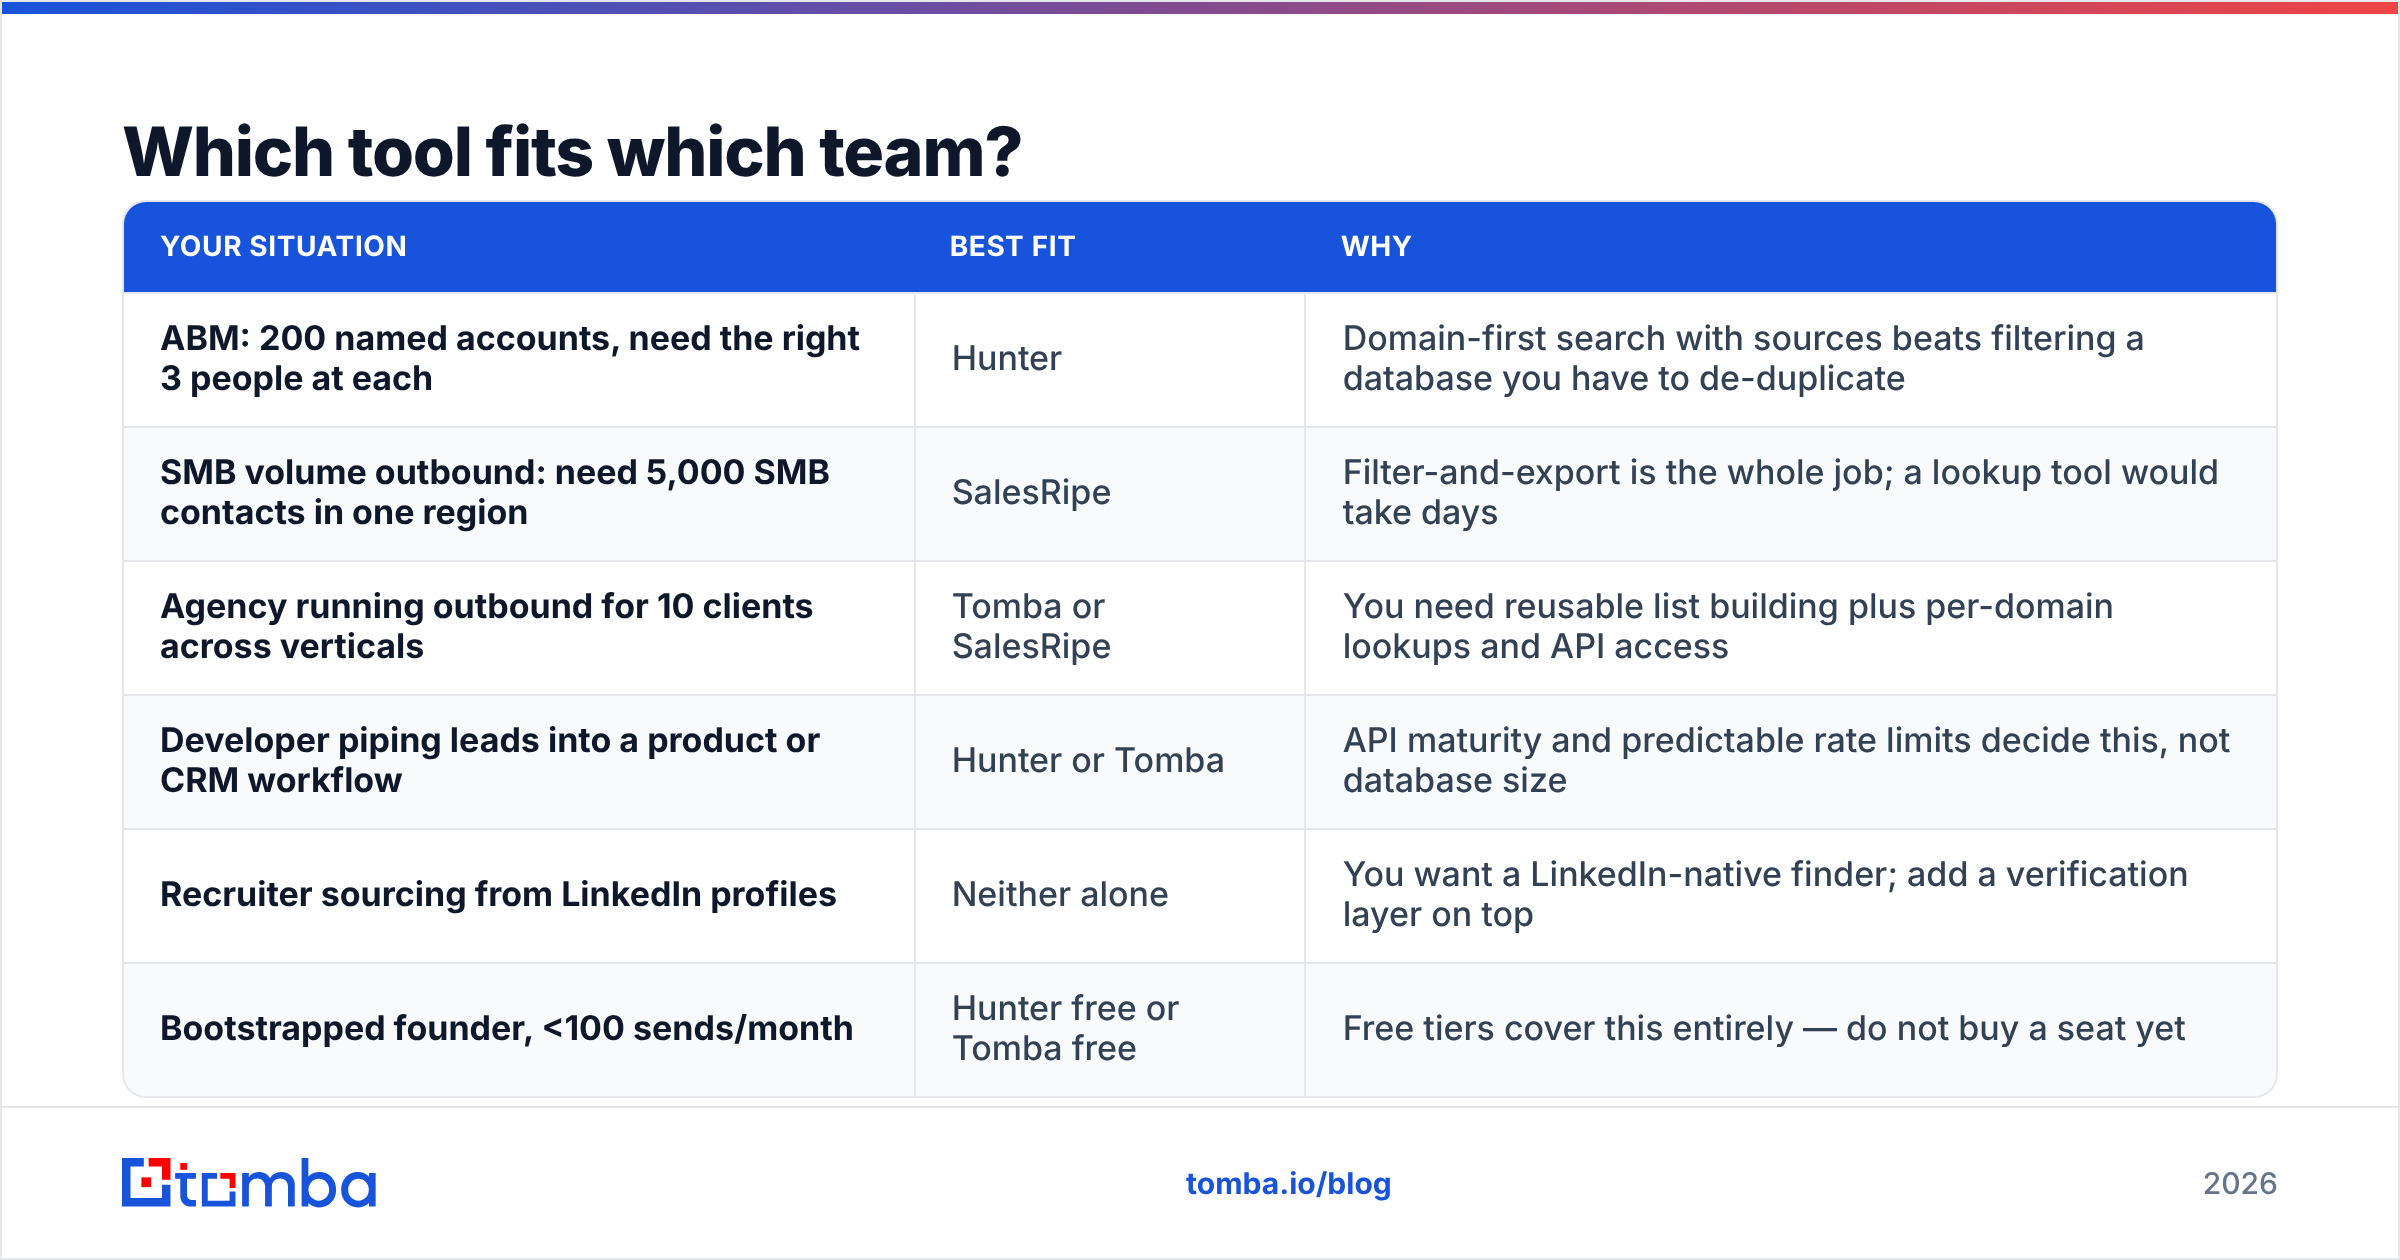Click the 'SMB volume outbound' situation cell
The height and width of the screenshot is (1260, 2400).
tap(519, 493)
